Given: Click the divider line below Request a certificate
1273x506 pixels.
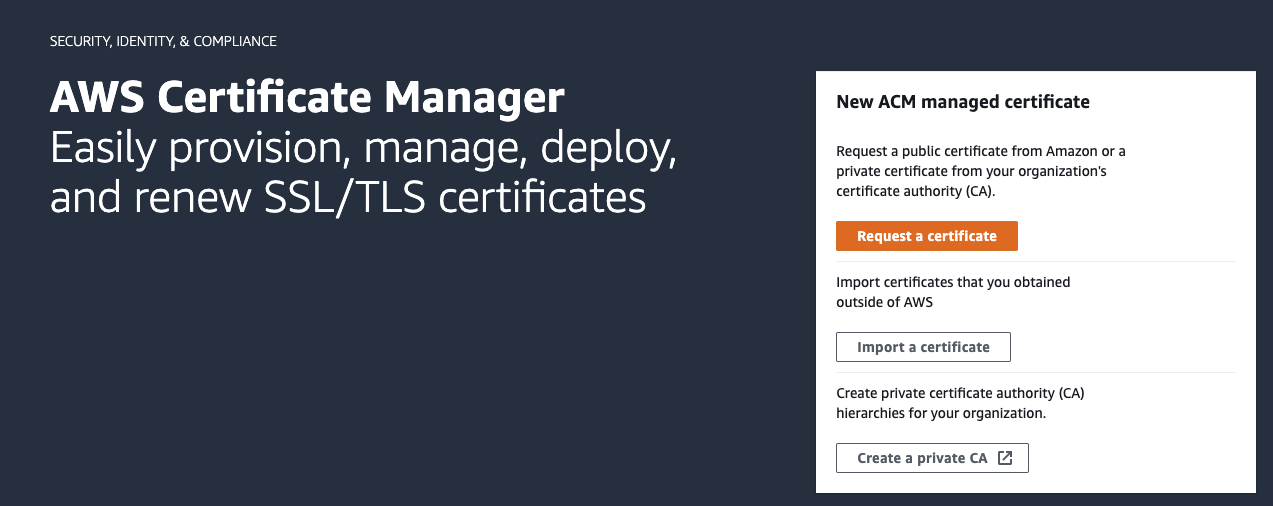Looking at the screenshot, I should (1035, 262).
